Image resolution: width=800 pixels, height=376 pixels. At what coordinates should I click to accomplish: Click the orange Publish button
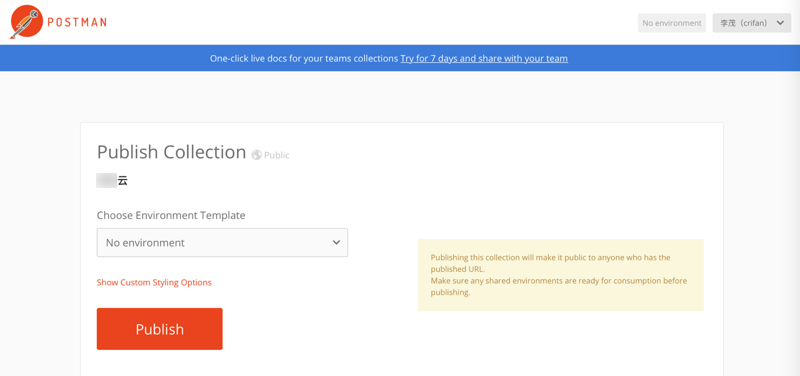click(x=160, y=329)
